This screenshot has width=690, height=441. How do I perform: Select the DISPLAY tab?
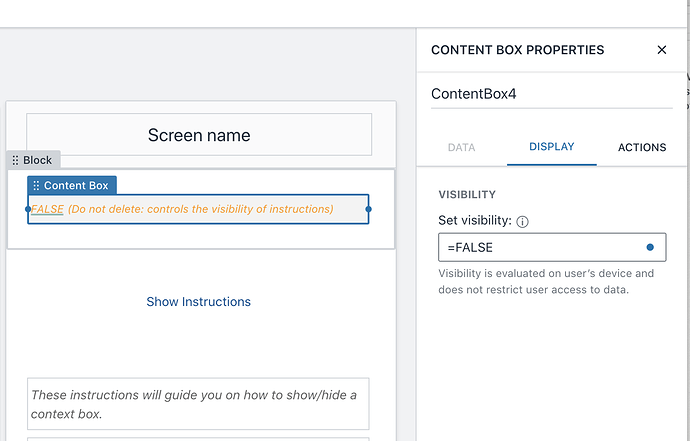pos(551,147)
